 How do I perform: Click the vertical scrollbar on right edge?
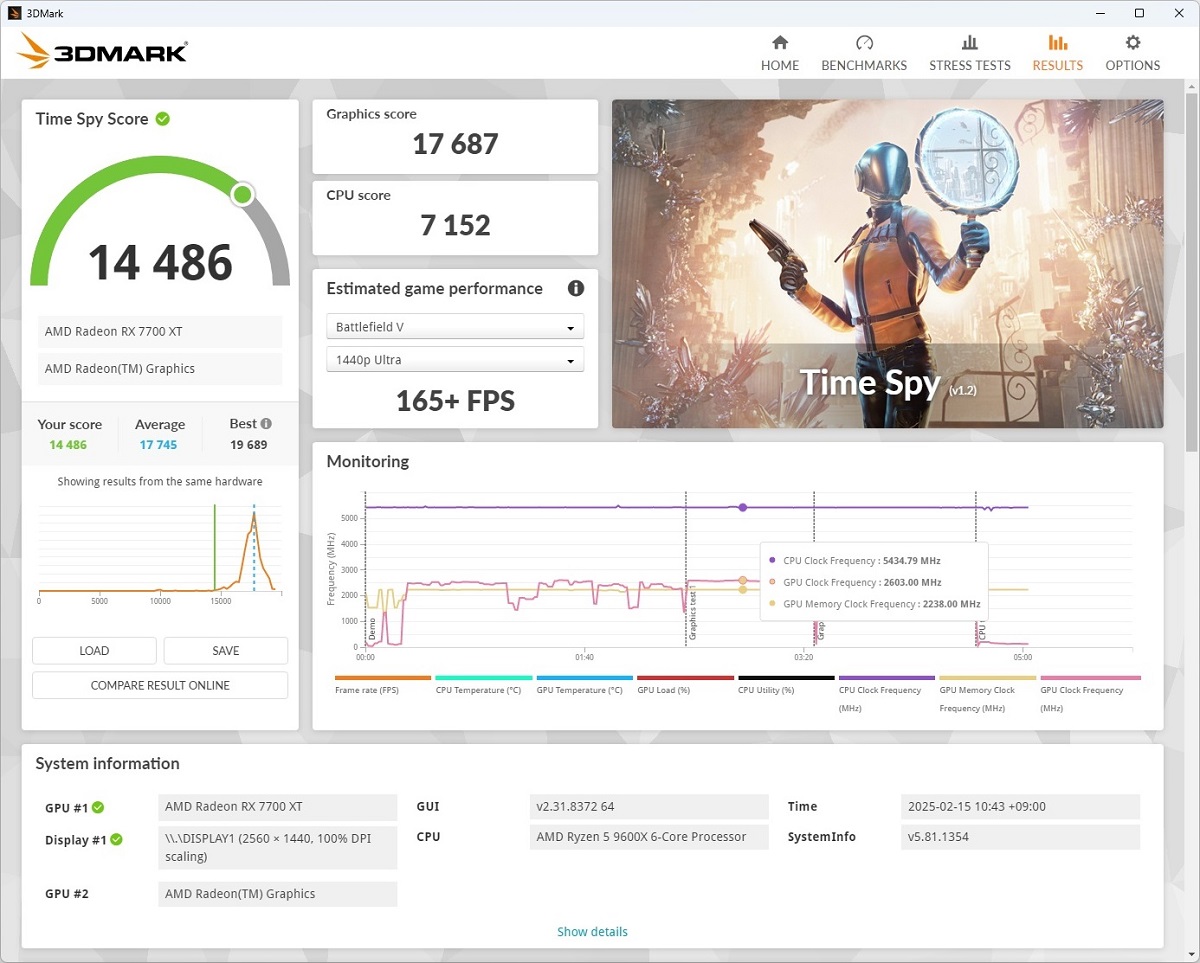1191,270
